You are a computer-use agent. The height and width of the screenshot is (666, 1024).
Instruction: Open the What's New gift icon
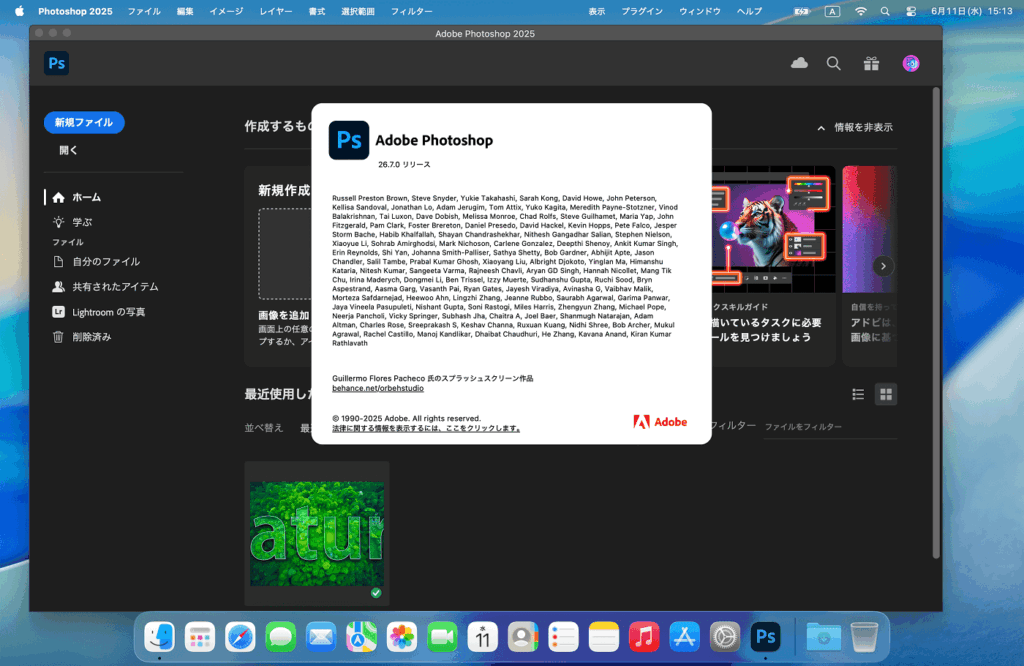click(x=871, y=63)
